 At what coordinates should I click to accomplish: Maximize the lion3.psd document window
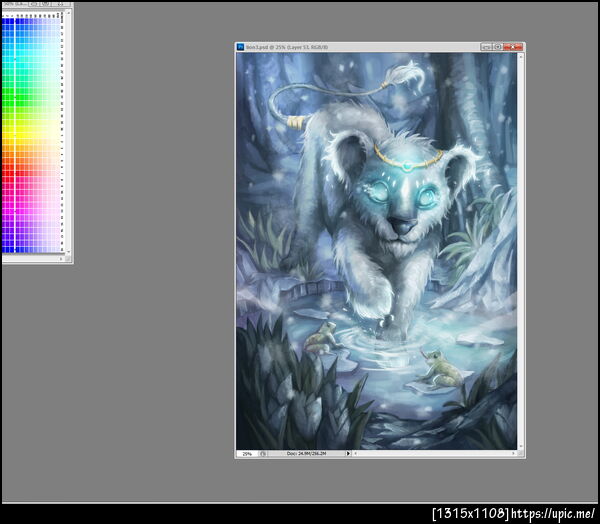(x=497, y=47)
